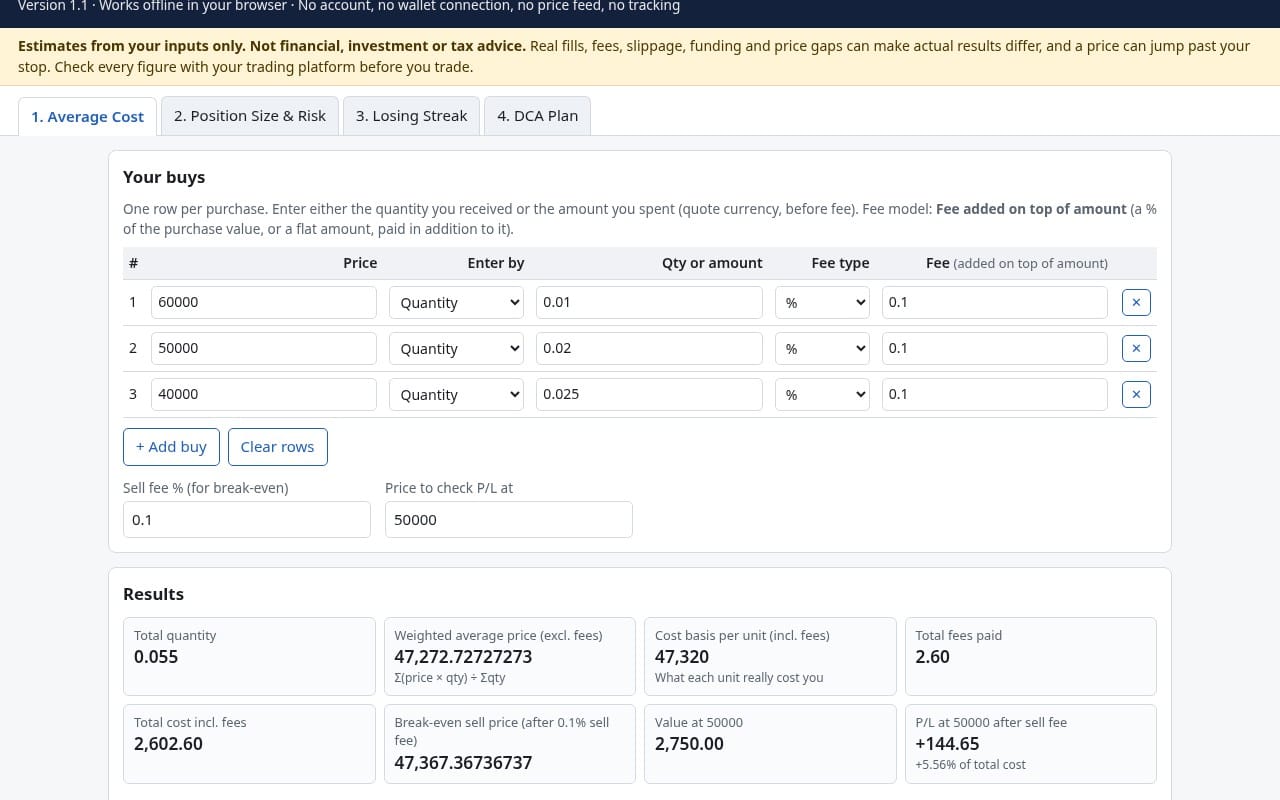Viewport: 1280px width, 800px height.
Task: Click the Clear rows button
Action: pos(277,446)
